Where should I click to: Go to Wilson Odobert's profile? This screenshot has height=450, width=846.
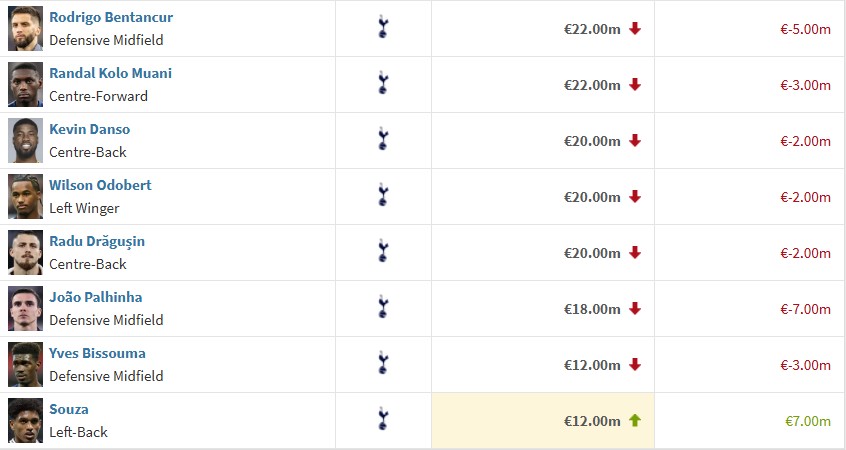pyautogui.click(x=100, y=185)
